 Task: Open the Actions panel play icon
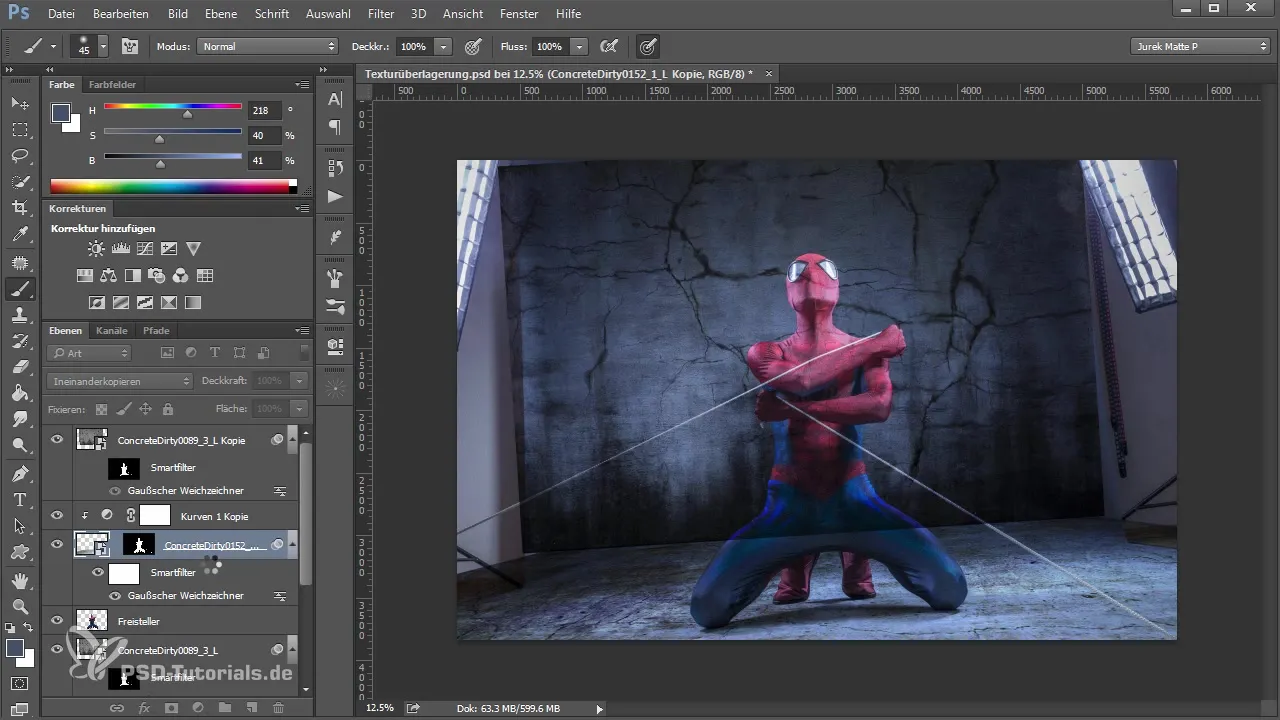coord(335,196)
